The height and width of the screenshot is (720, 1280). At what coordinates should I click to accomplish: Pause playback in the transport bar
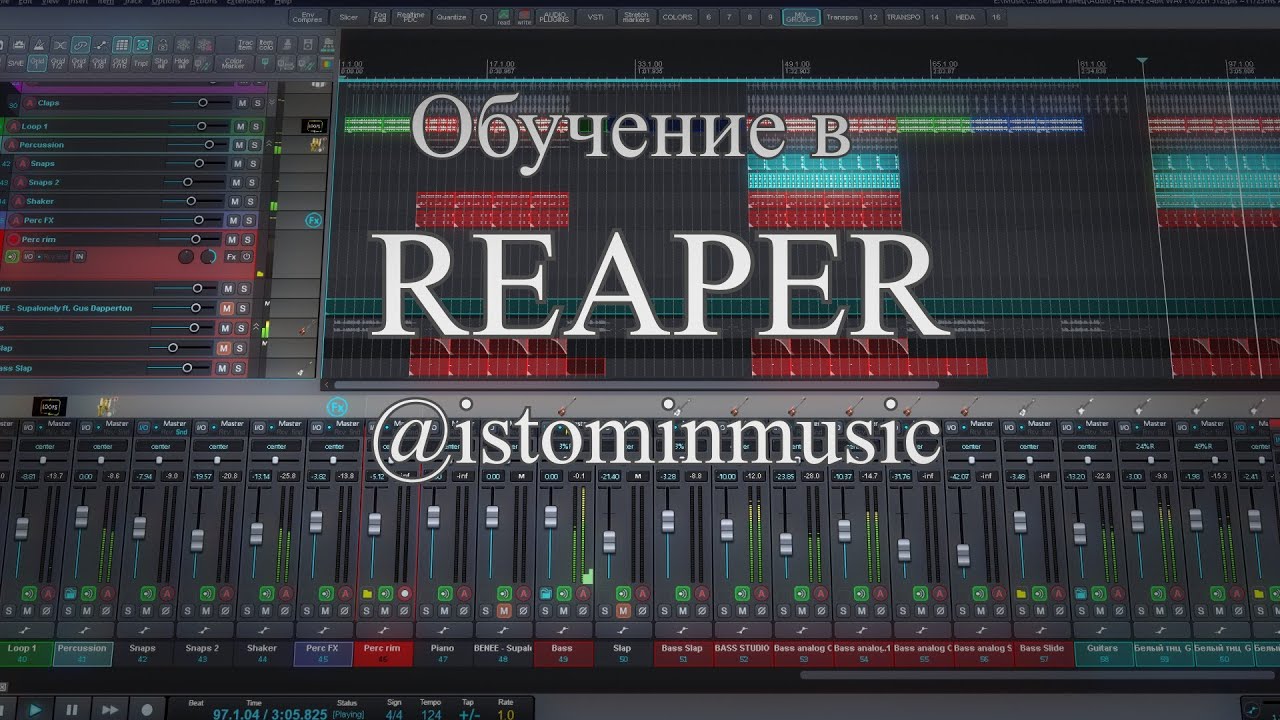pyautogui.click(x=72, y=709)
